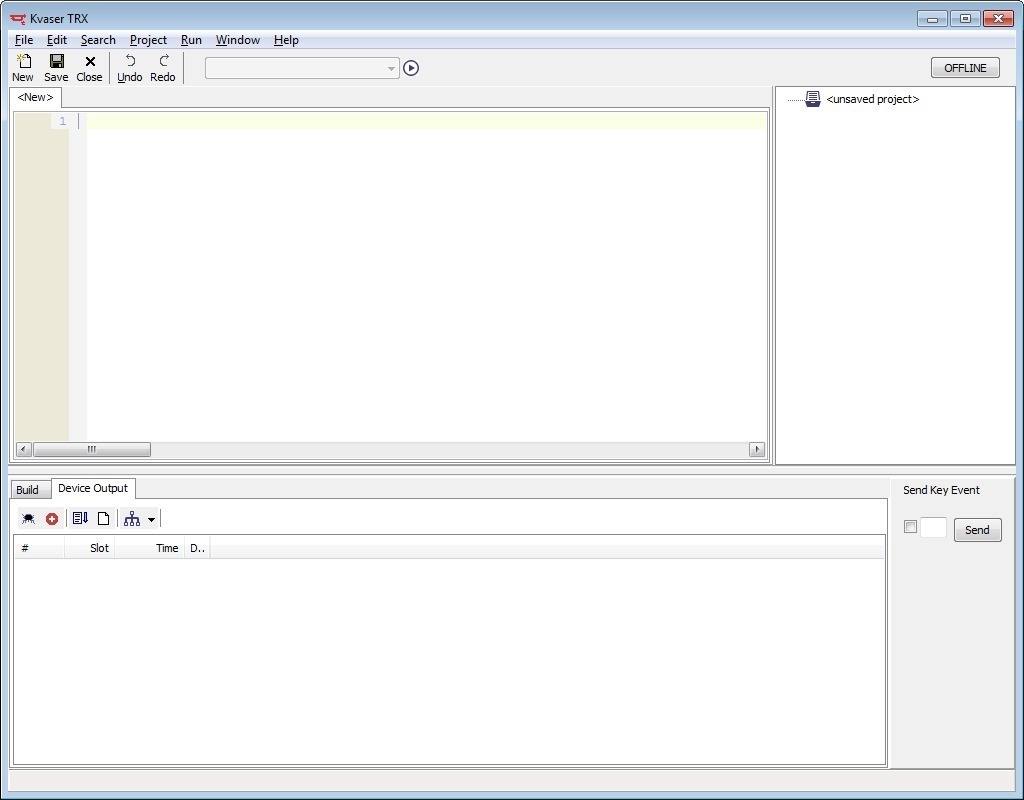Screen dimensions: 1024x800
Task: Click the bug debug icon in Device Output
Action: pos(28,518)
